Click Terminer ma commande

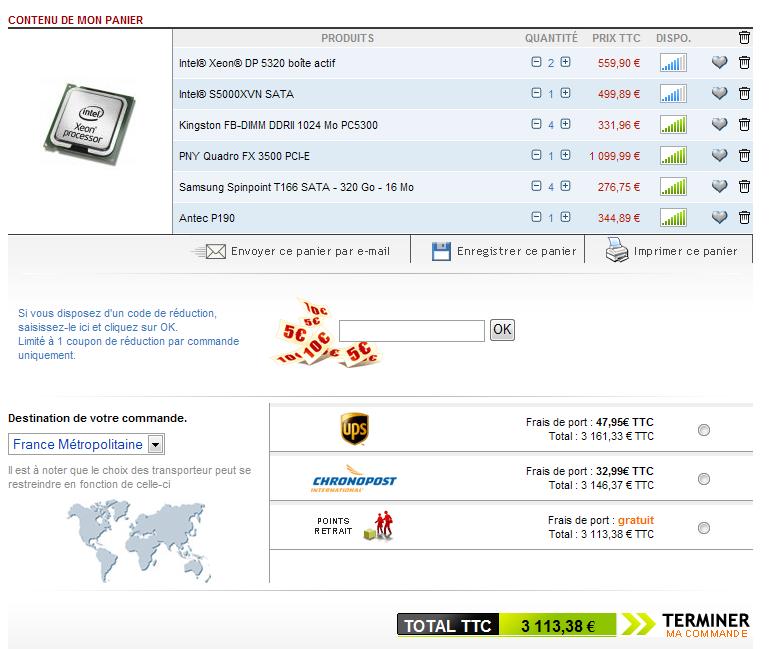click(x=705, y=625)
